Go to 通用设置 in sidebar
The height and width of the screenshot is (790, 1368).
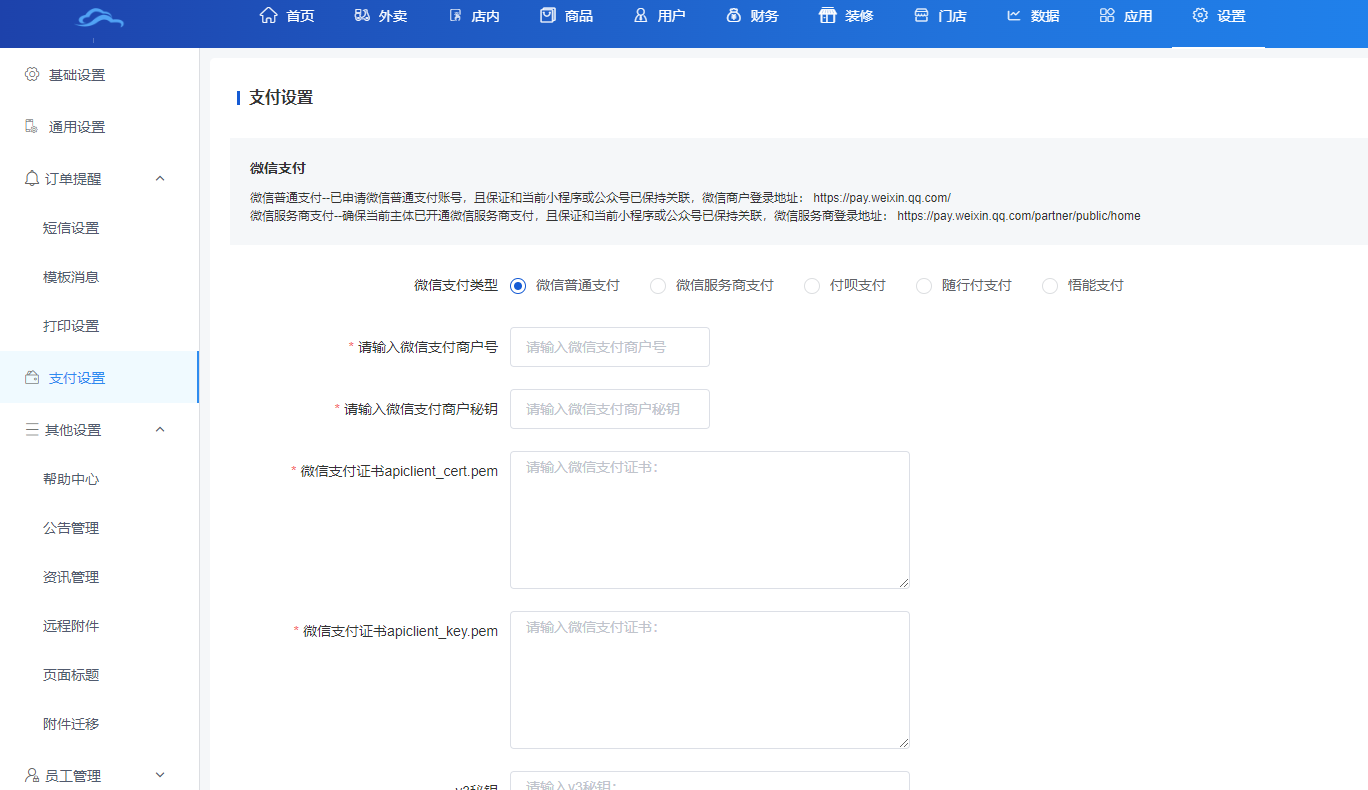coord(99,127)
